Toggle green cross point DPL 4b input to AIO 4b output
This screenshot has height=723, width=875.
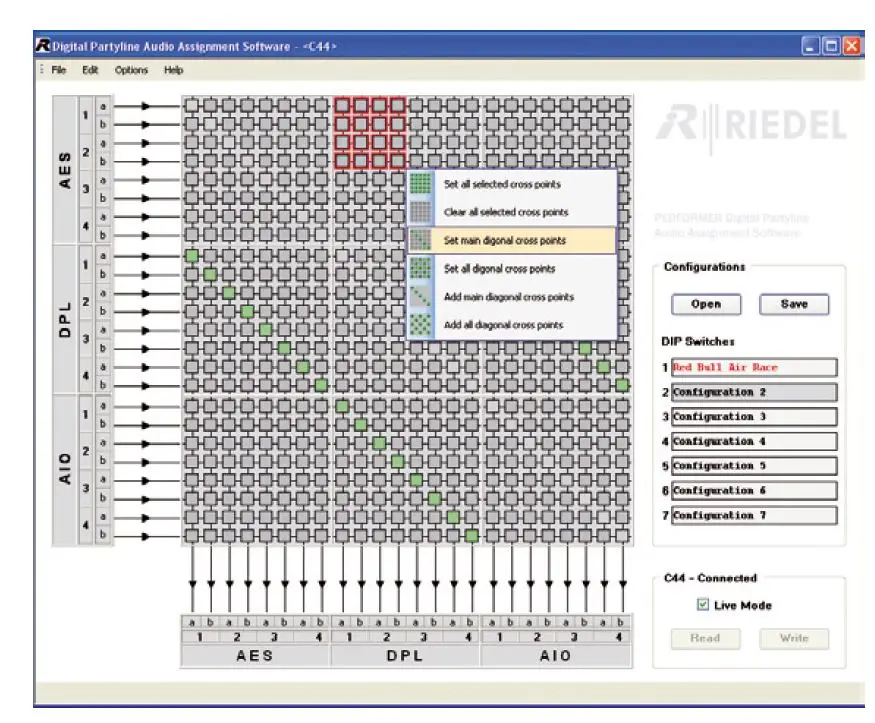[622, 385]
